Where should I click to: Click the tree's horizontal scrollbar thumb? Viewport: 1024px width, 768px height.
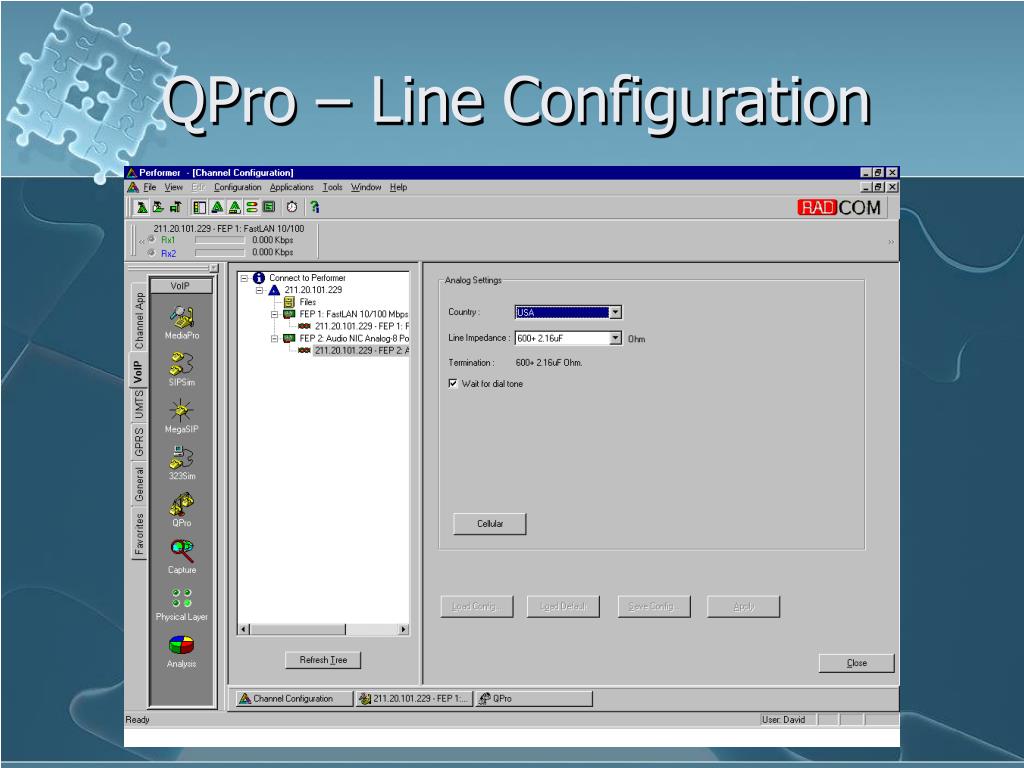(298, 630)
